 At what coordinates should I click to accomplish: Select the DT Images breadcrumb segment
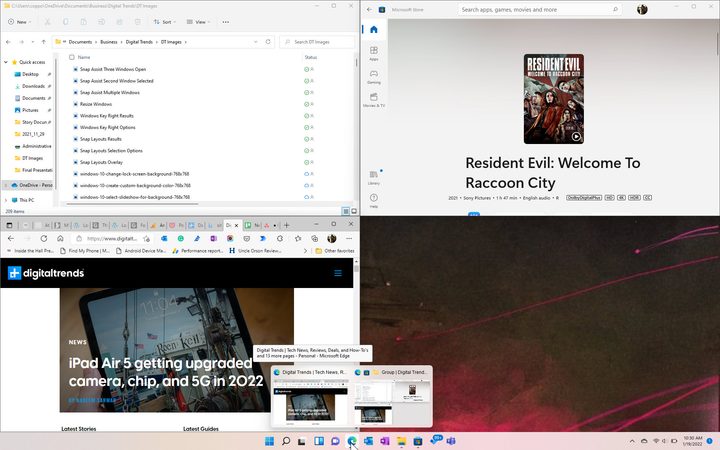[x=171, y=42]
